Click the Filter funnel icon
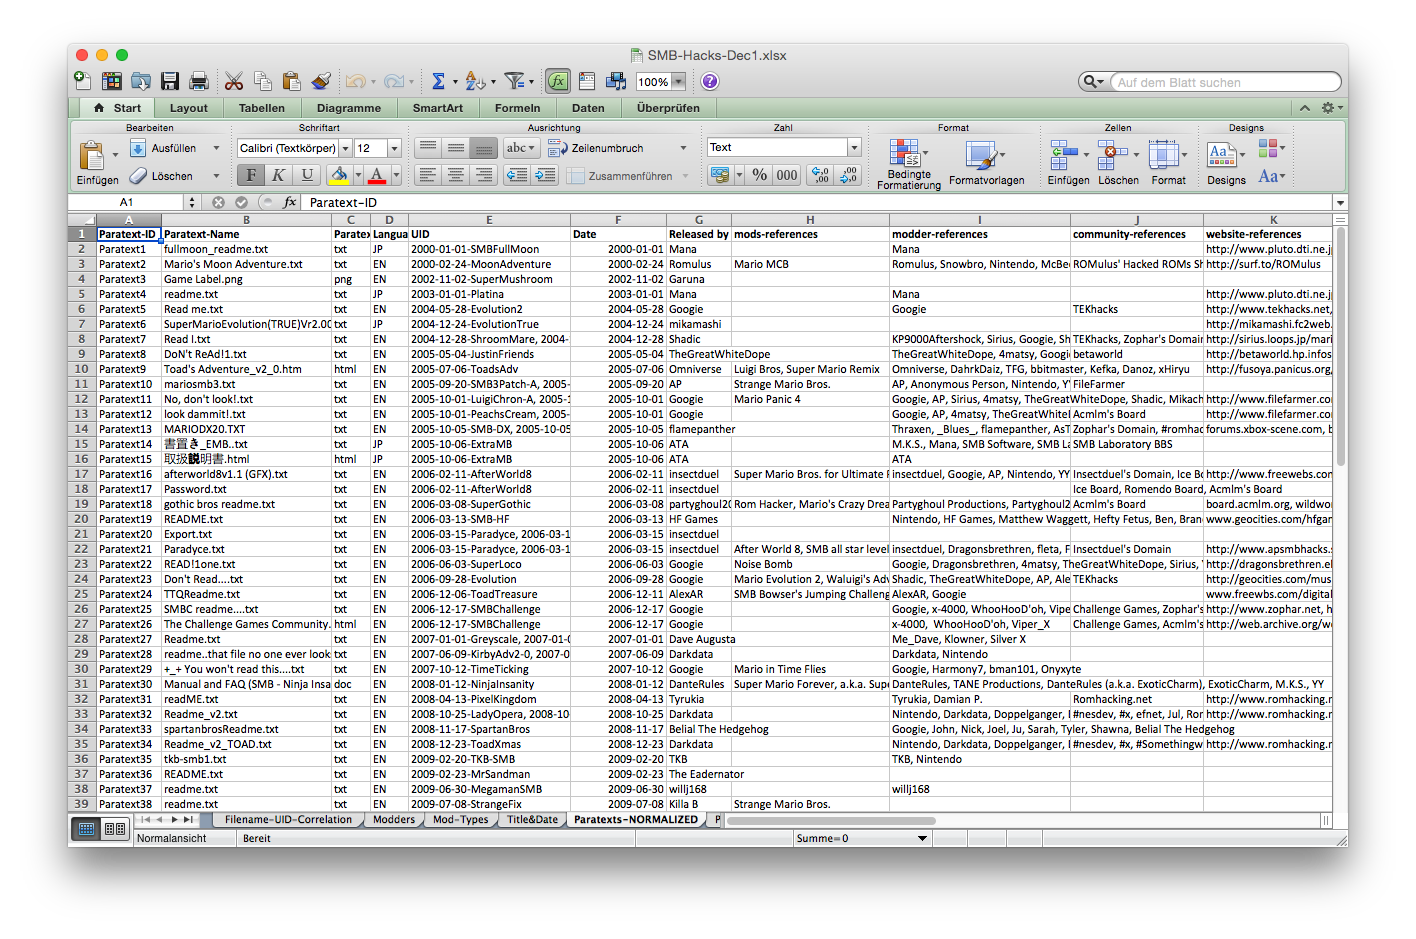Screen dimensions: 1416x939 click(514, 82)
